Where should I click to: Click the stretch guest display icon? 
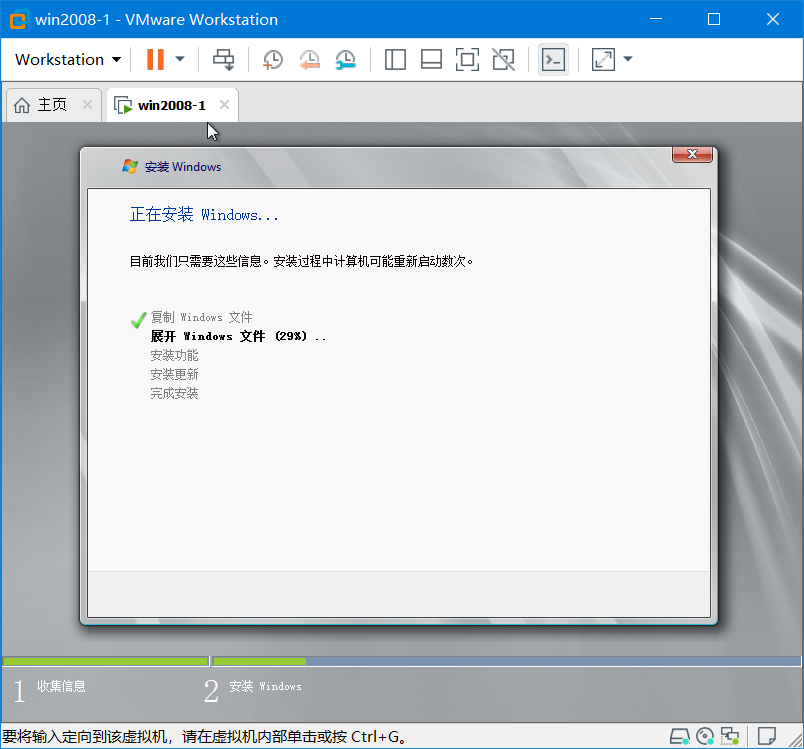604,59
